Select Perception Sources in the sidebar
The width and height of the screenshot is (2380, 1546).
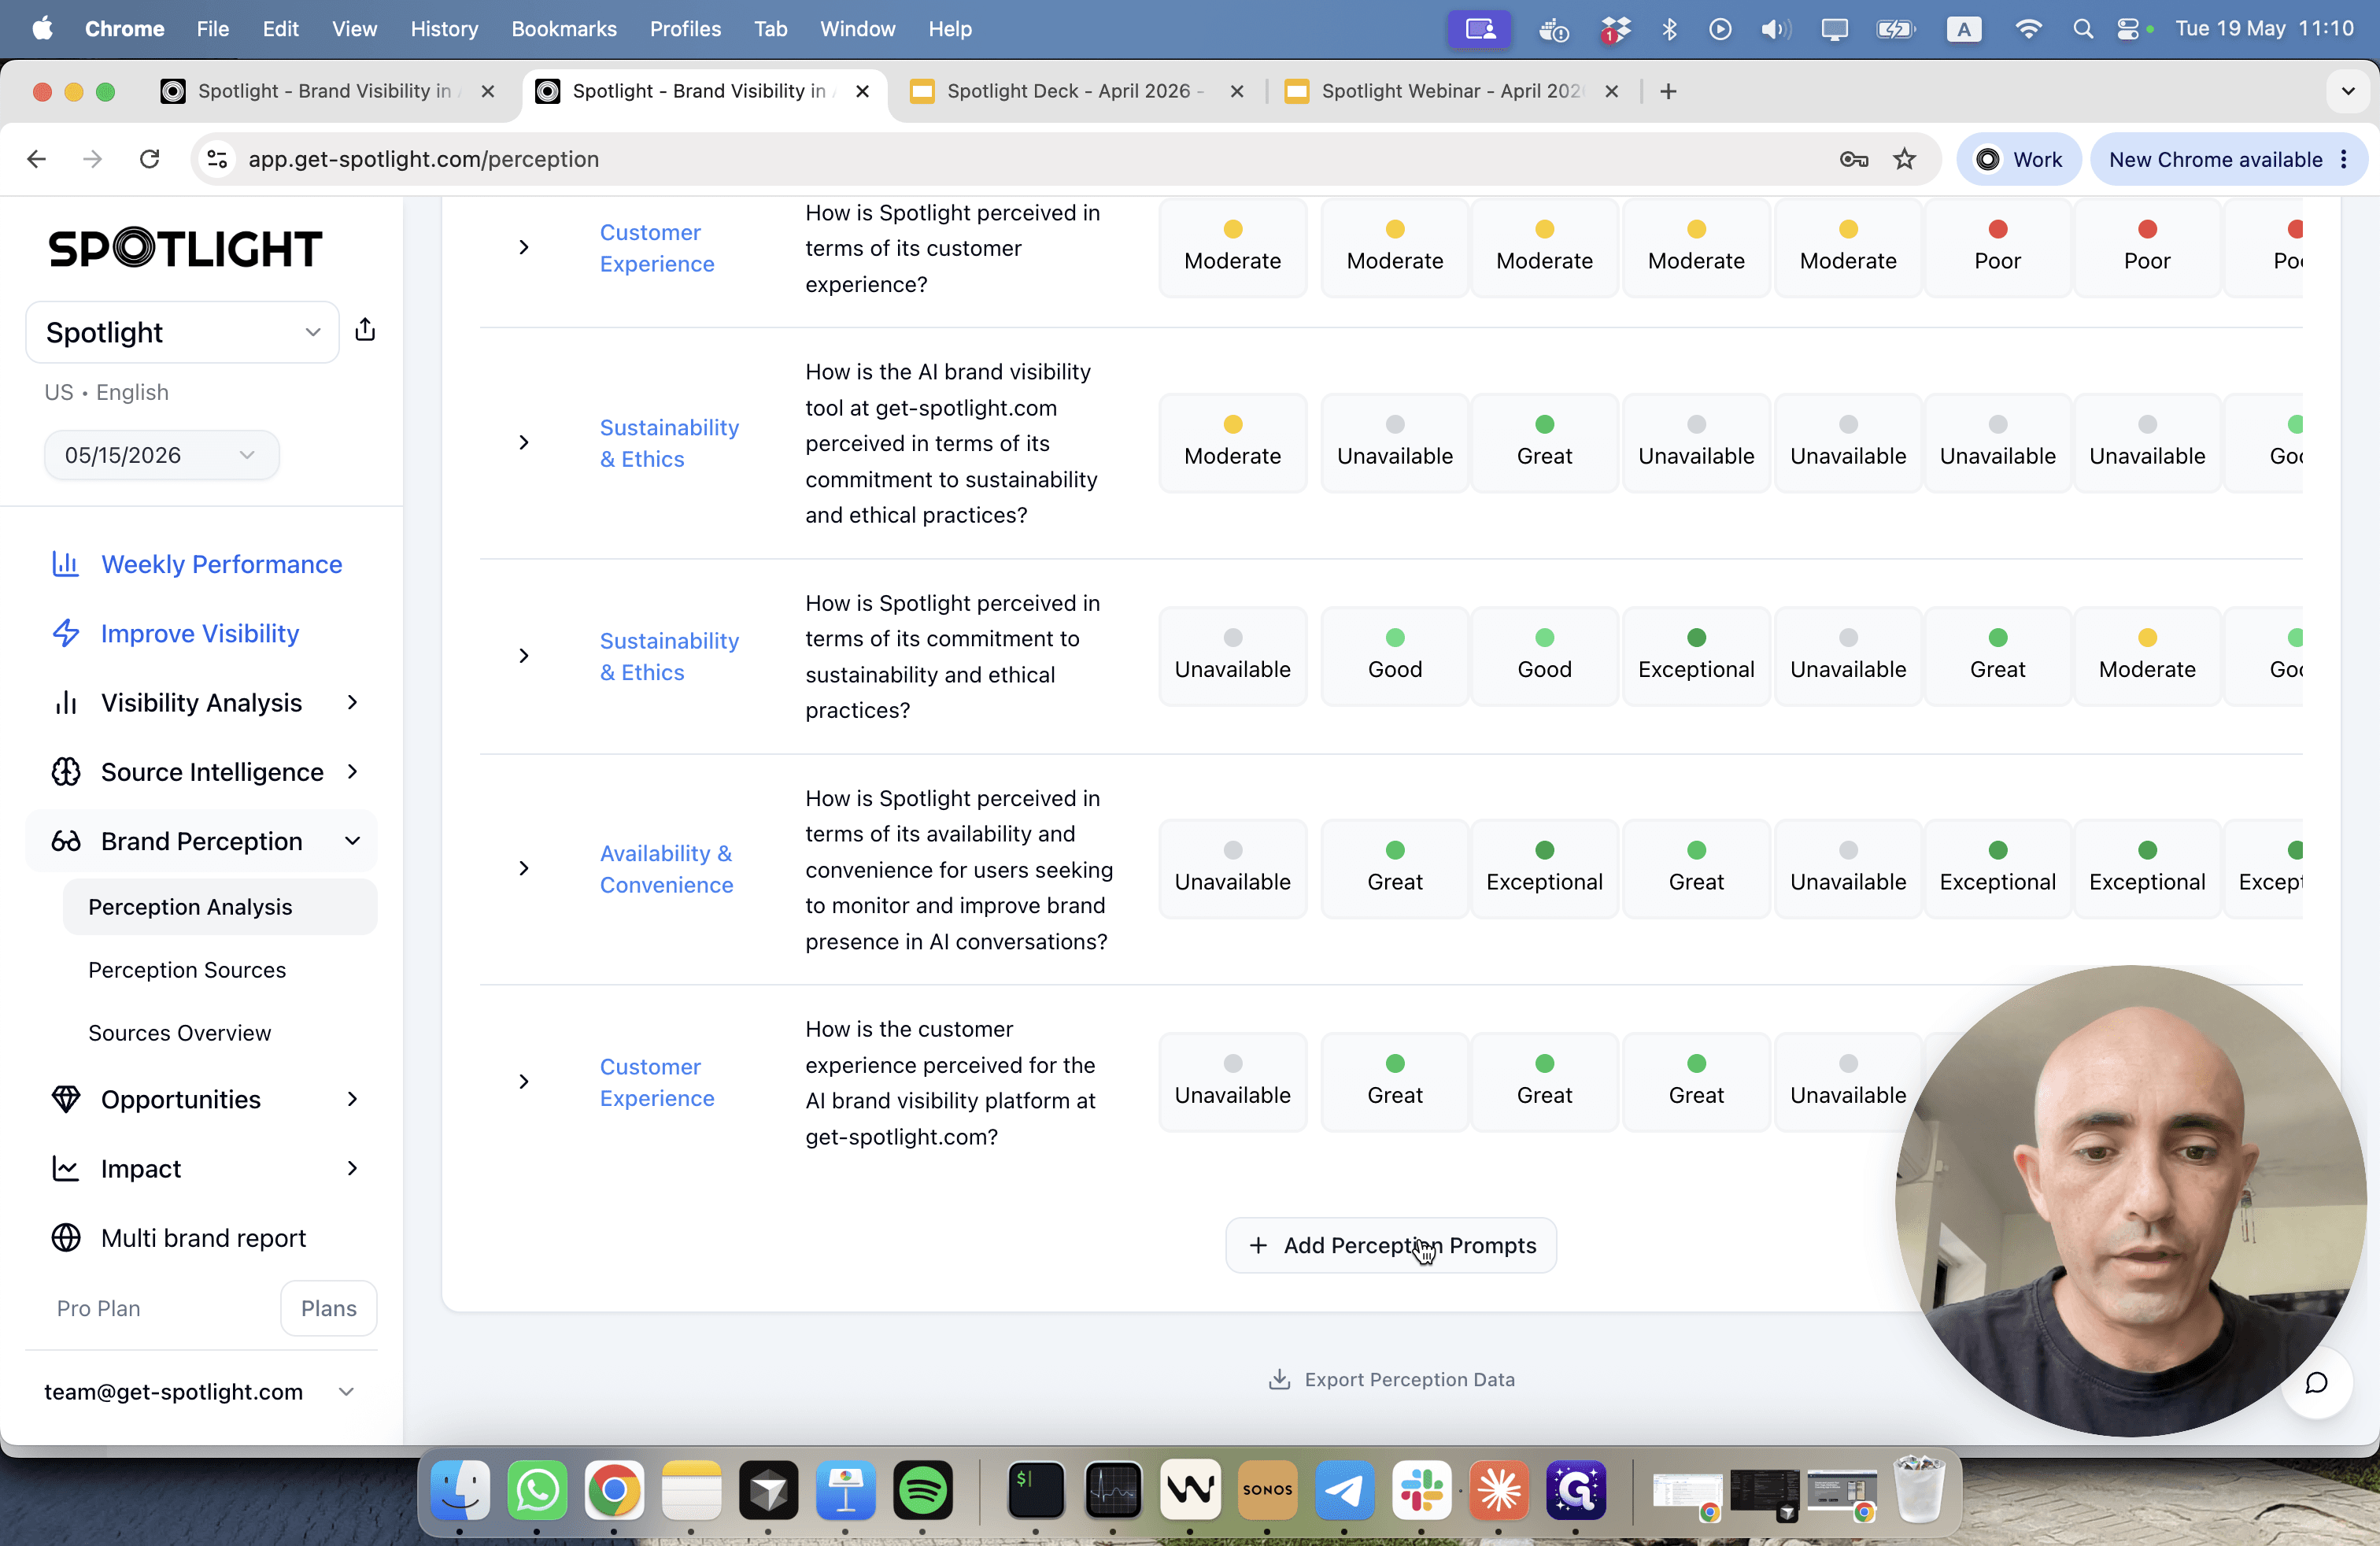187,969
